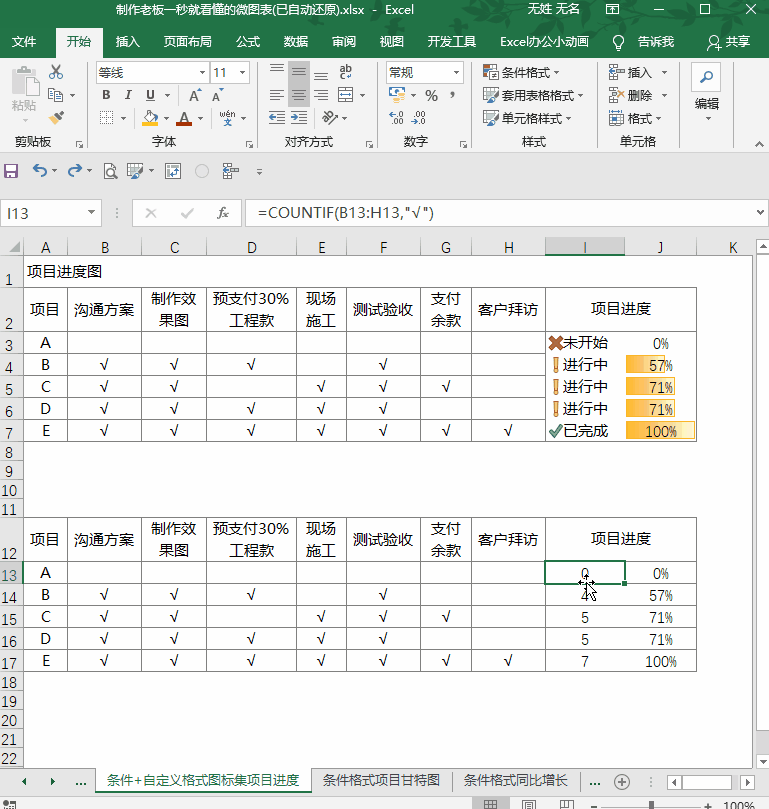769x809 pixels.
Task: Undo the last action
Action: click(39, 170)
